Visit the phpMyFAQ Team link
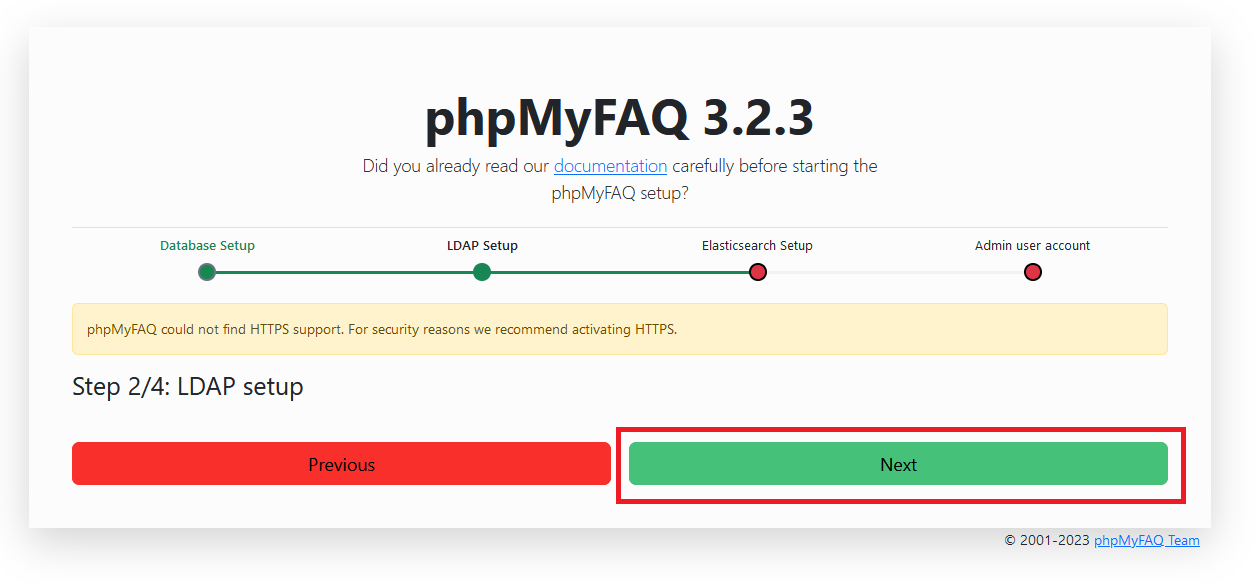Image resolution: width=1257 pixels, height=583 pixels. pos(1147,540)
